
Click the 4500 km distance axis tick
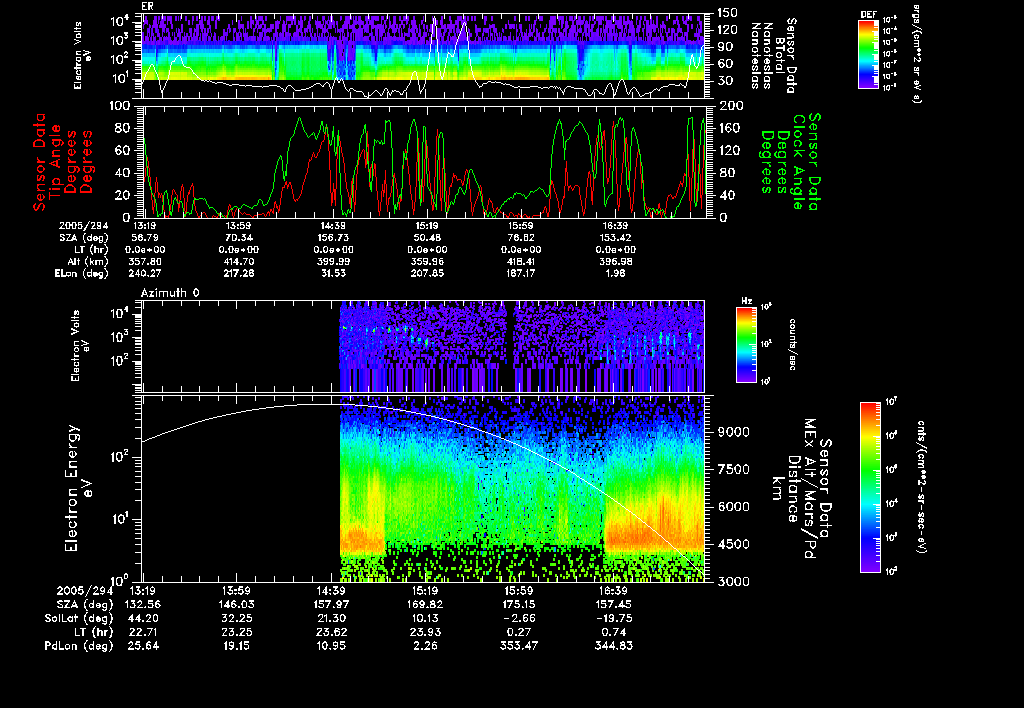[733, 544]
